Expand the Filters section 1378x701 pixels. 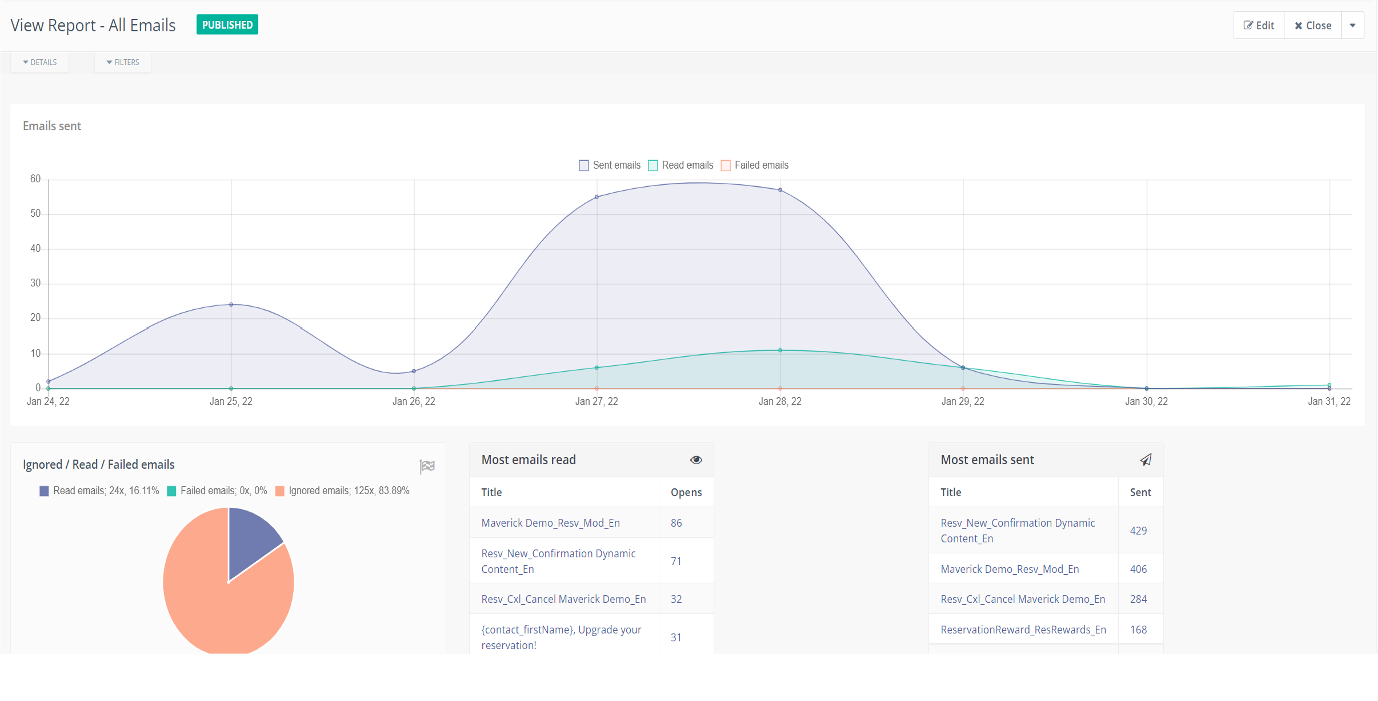tap(123, 62)
